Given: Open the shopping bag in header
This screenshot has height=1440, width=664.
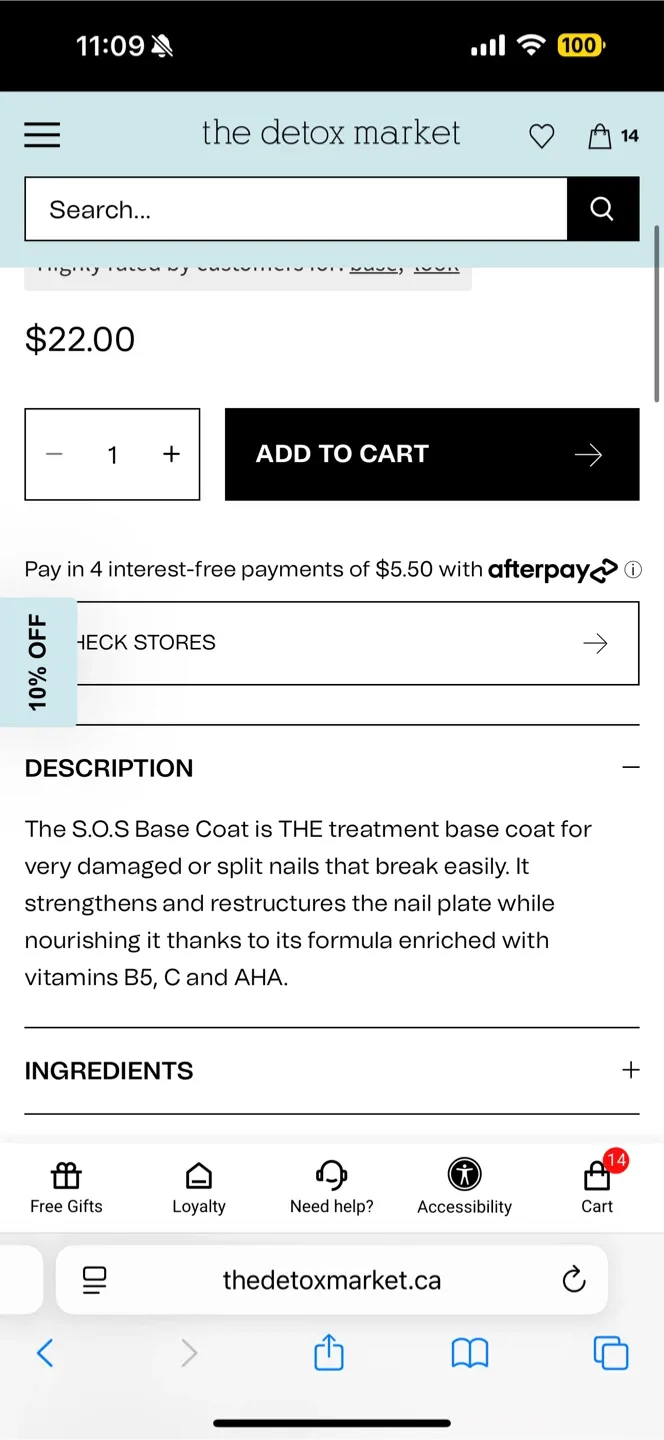Looking at the screenshot, I should tap(601, 136).
